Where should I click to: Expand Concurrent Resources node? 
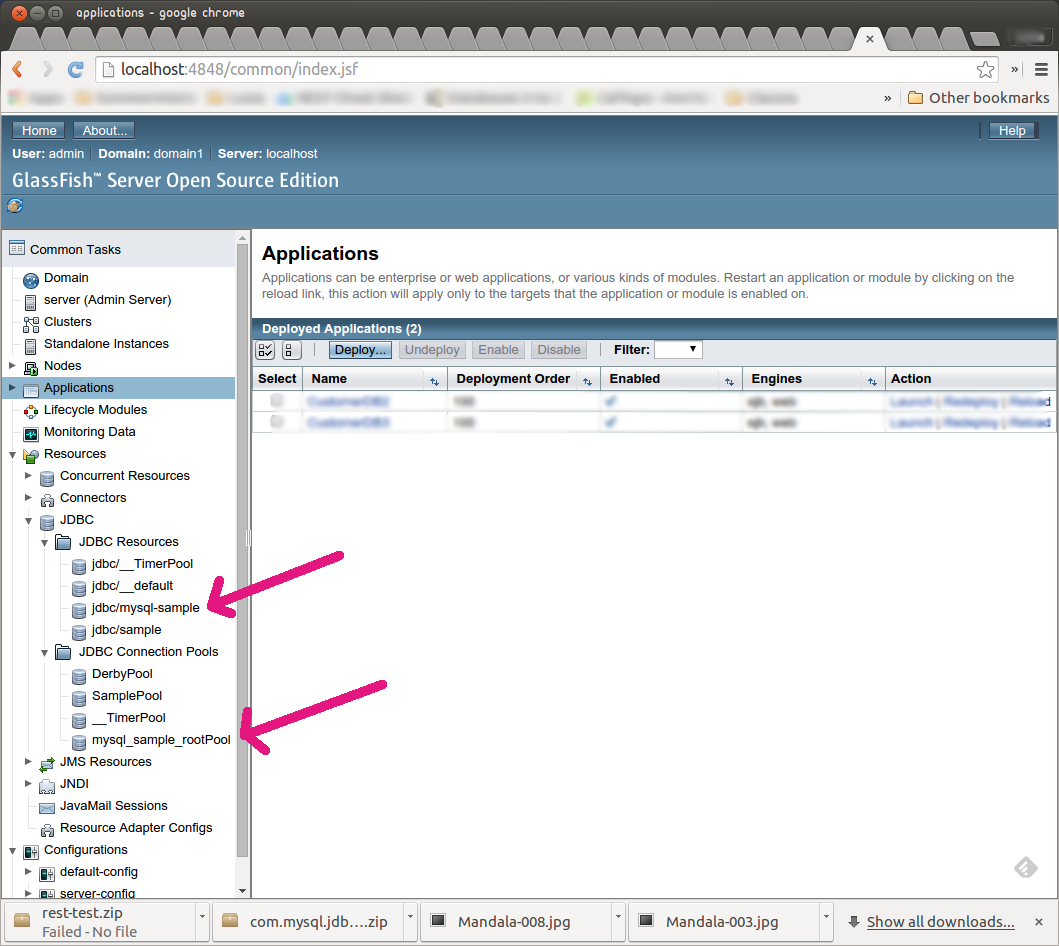(x=28, y=475)
